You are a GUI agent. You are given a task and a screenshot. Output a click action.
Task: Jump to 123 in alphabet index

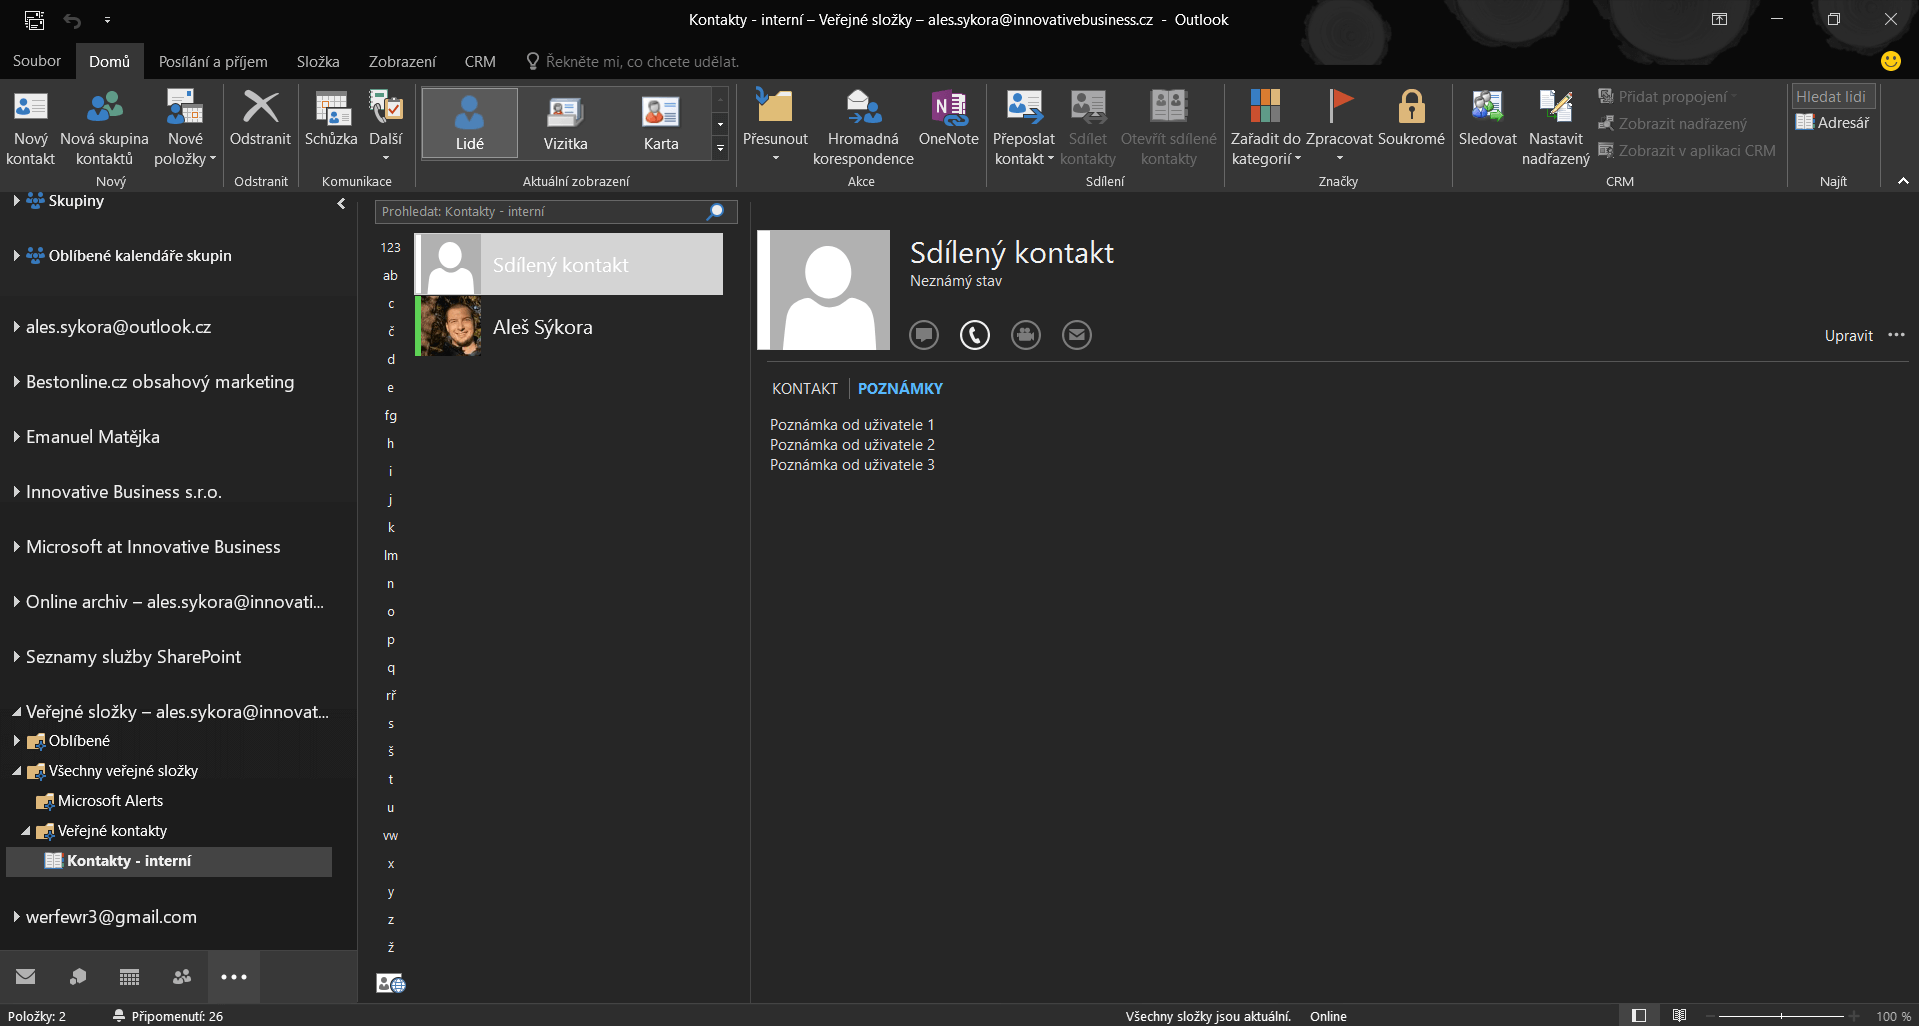point(390,247)
